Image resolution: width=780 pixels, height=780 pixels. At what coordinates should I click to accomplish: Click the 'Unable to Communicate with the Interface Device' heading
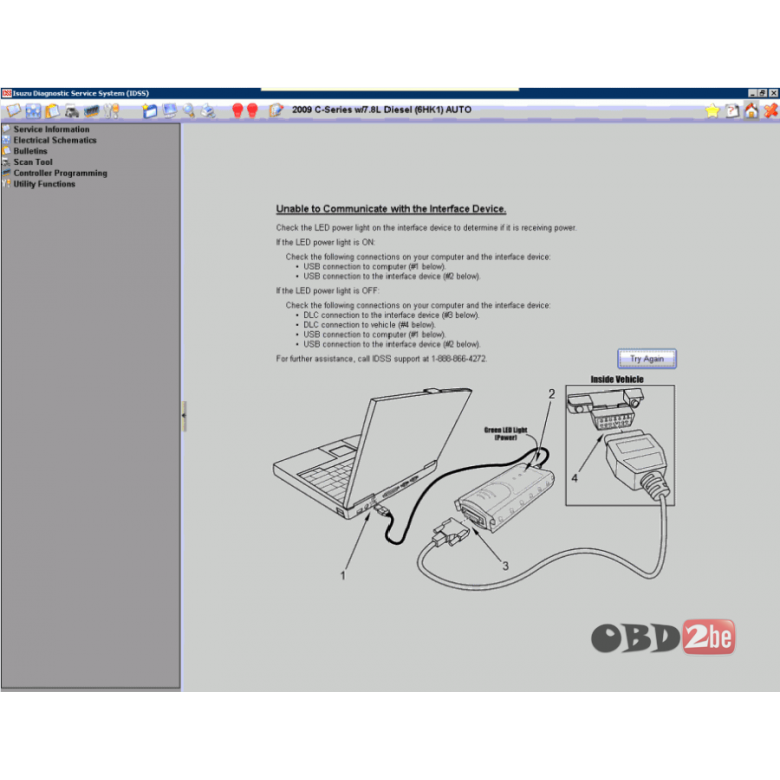coord(391,209)
